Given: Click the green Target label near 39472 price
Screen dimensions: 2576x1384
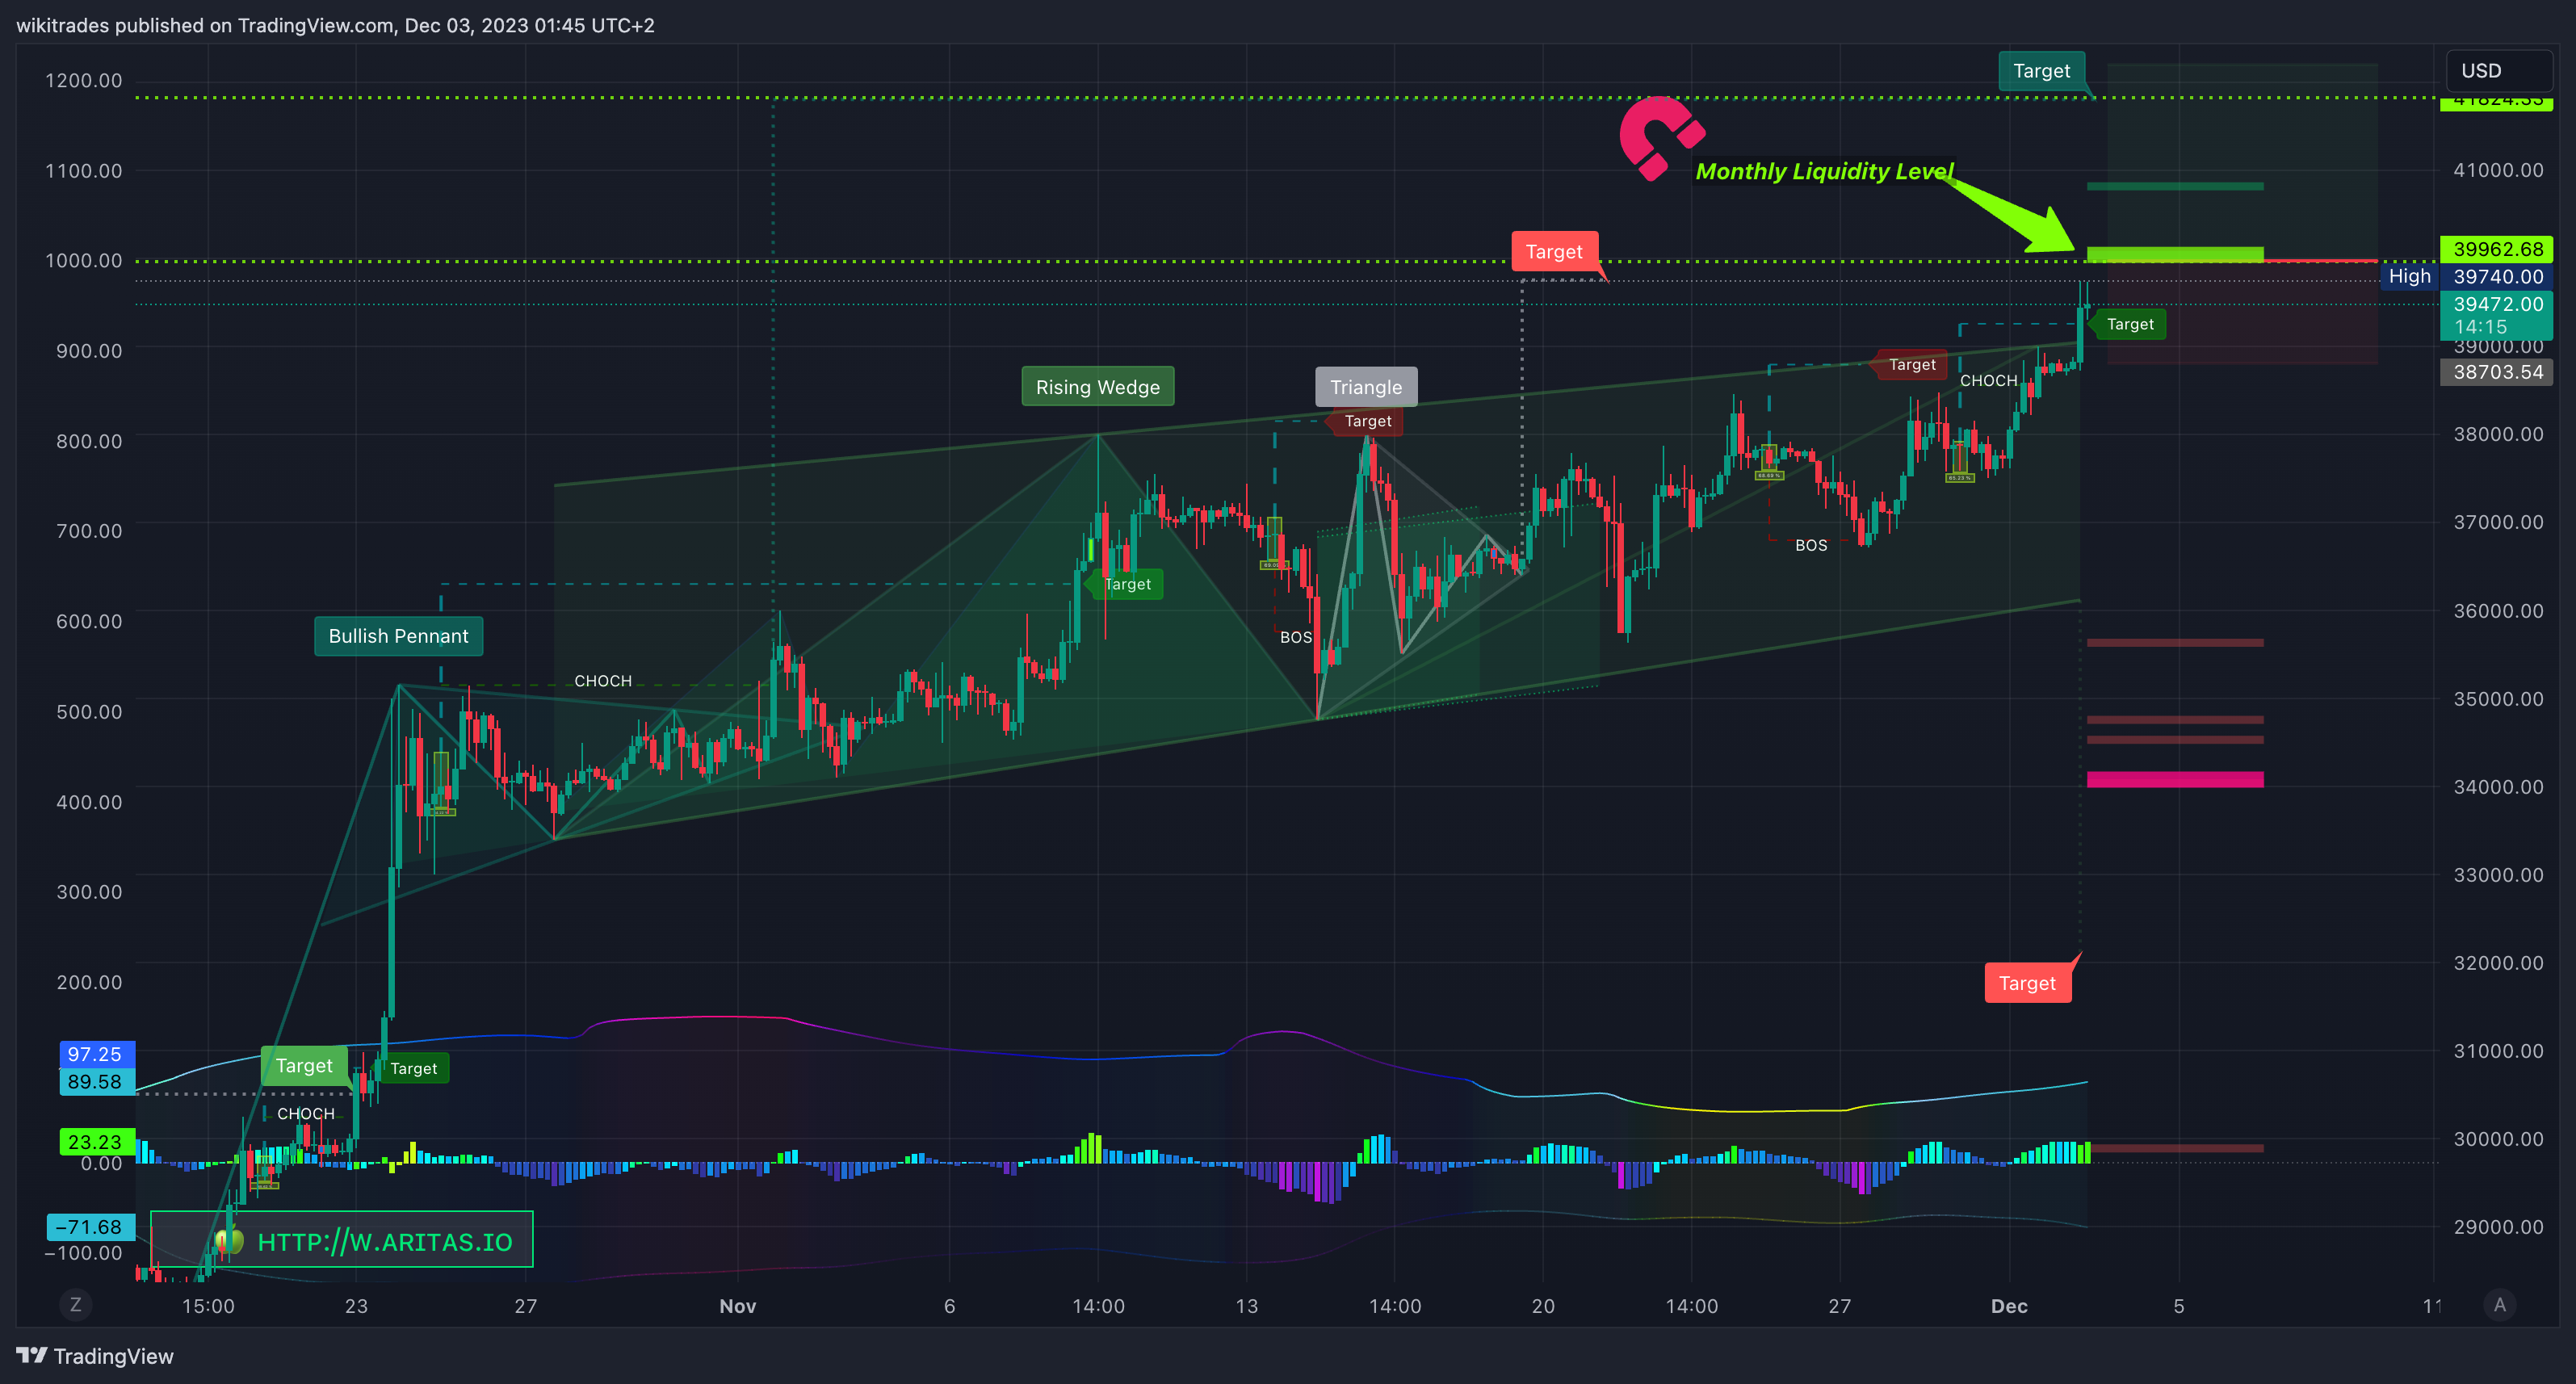Looking at the screenshot, I should [2130, 324].
